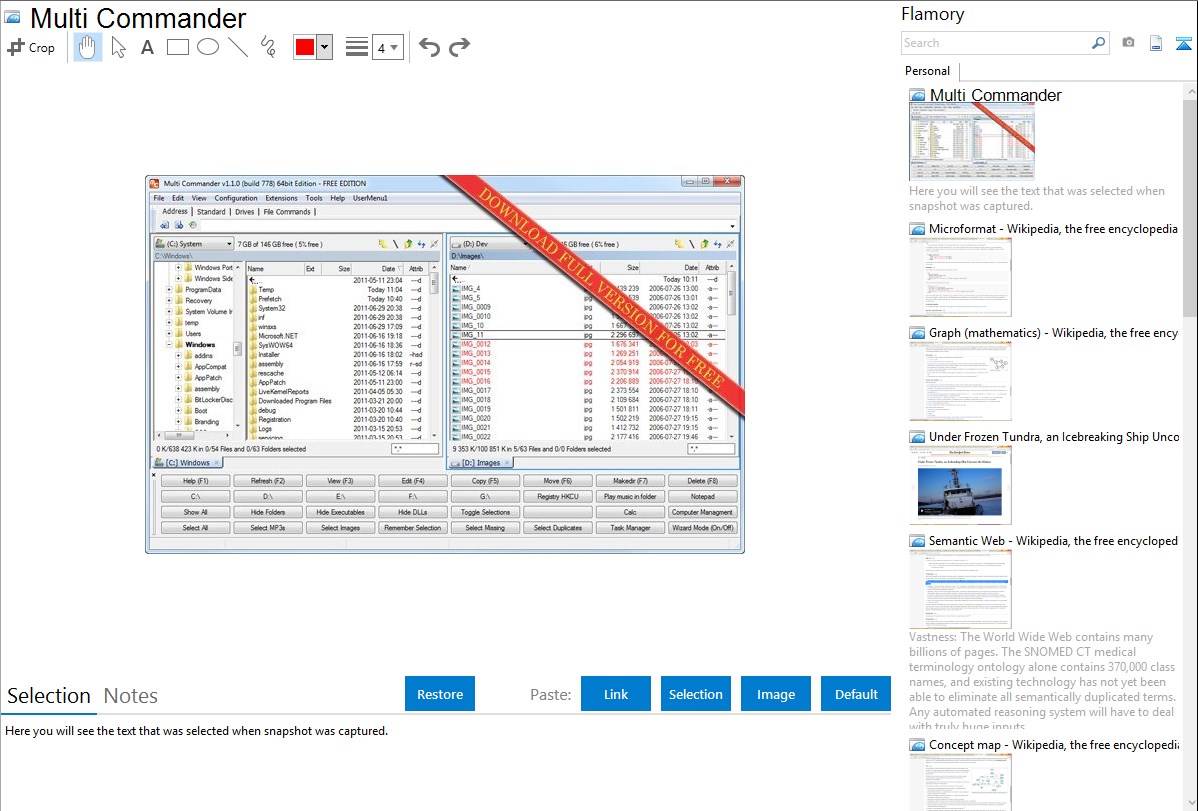Image resolution: width=1198 pixels, height=811 pixels.
Task: Open the Under Frozen Tundra ship thumbnail
Action: tap(960, 485)
